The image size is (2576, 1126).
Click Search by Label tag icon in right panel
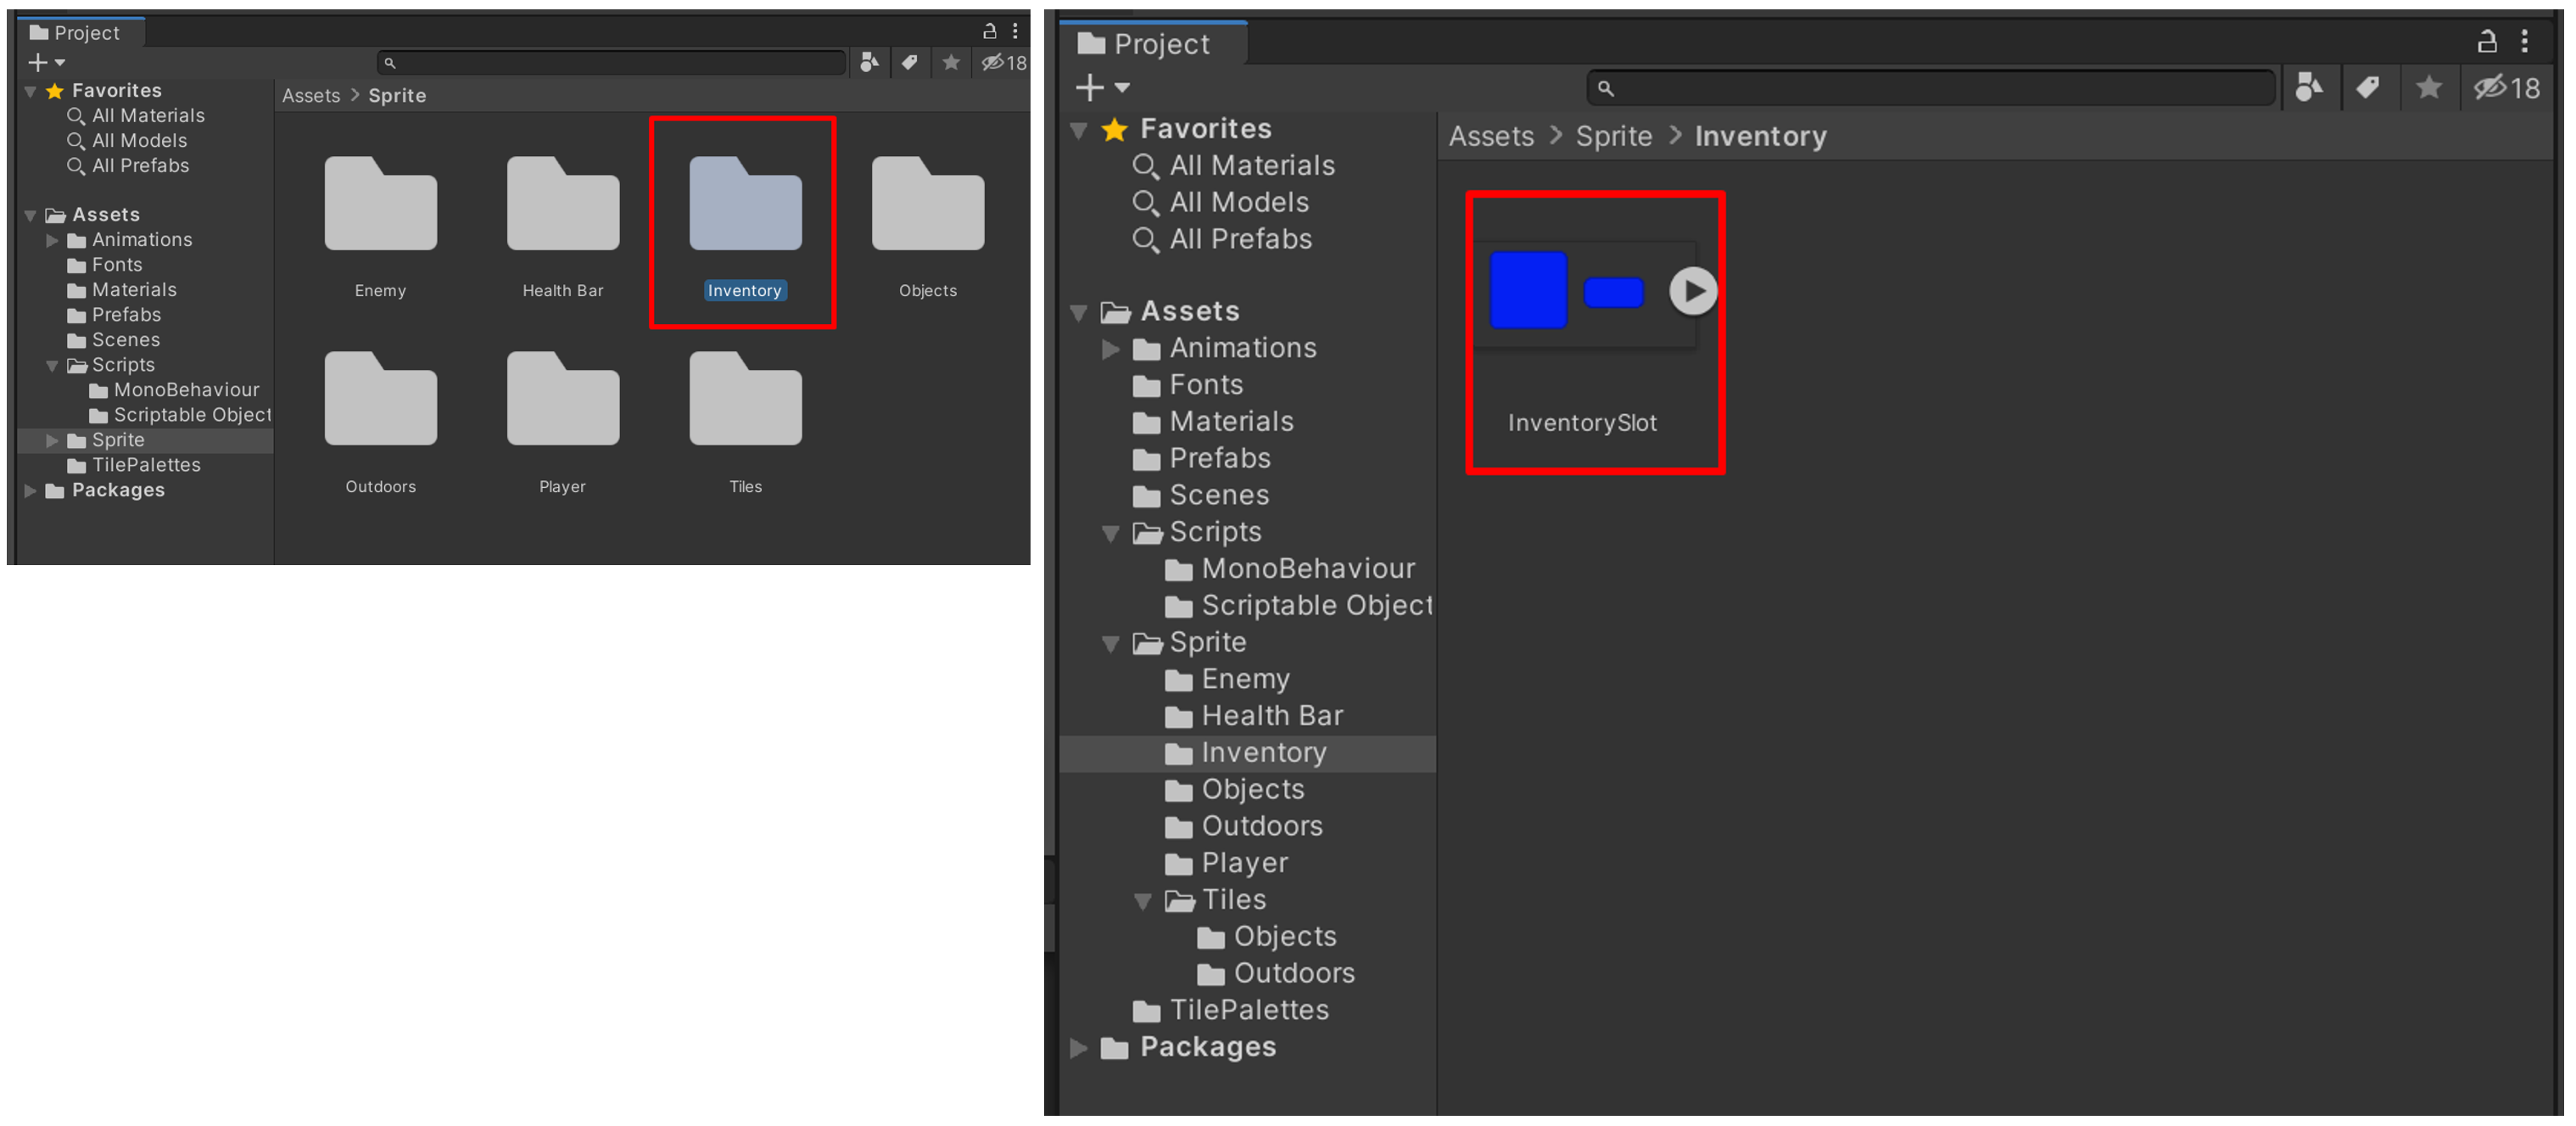tap(2367, 88)
